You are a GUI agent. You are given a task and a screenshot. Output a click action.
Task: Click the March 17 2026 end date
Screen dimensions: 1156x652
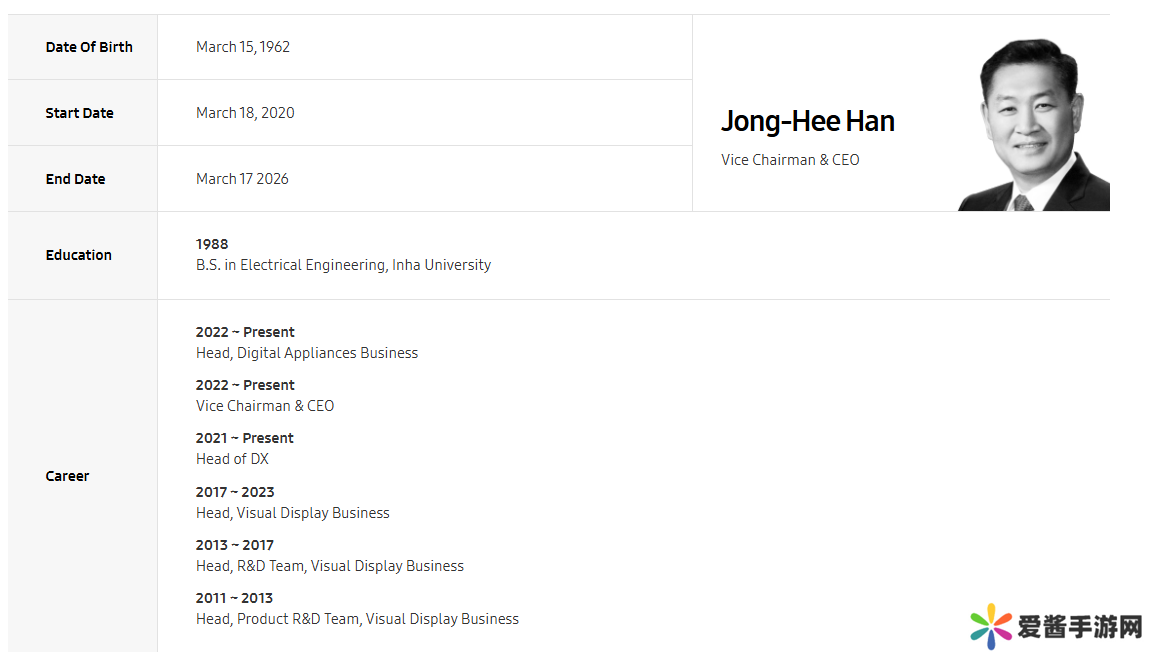[242, 179]
